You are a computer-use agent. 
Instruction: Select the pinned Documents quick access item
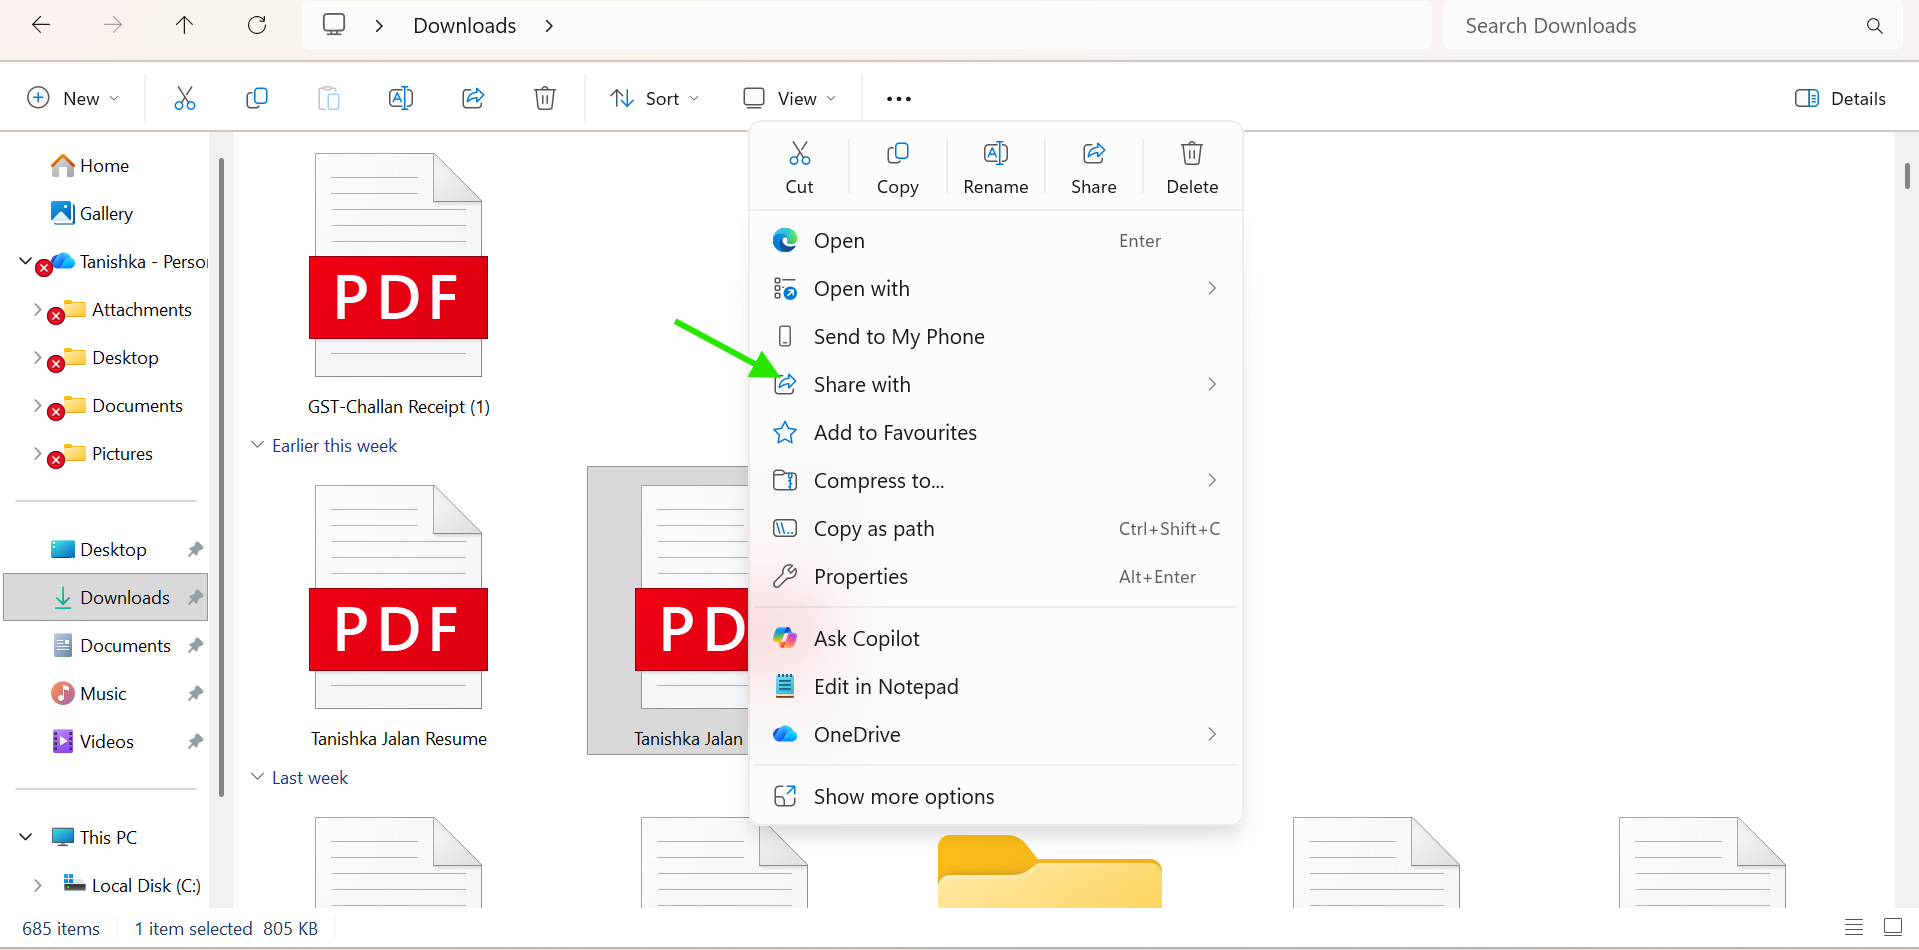tap(106, 646)
